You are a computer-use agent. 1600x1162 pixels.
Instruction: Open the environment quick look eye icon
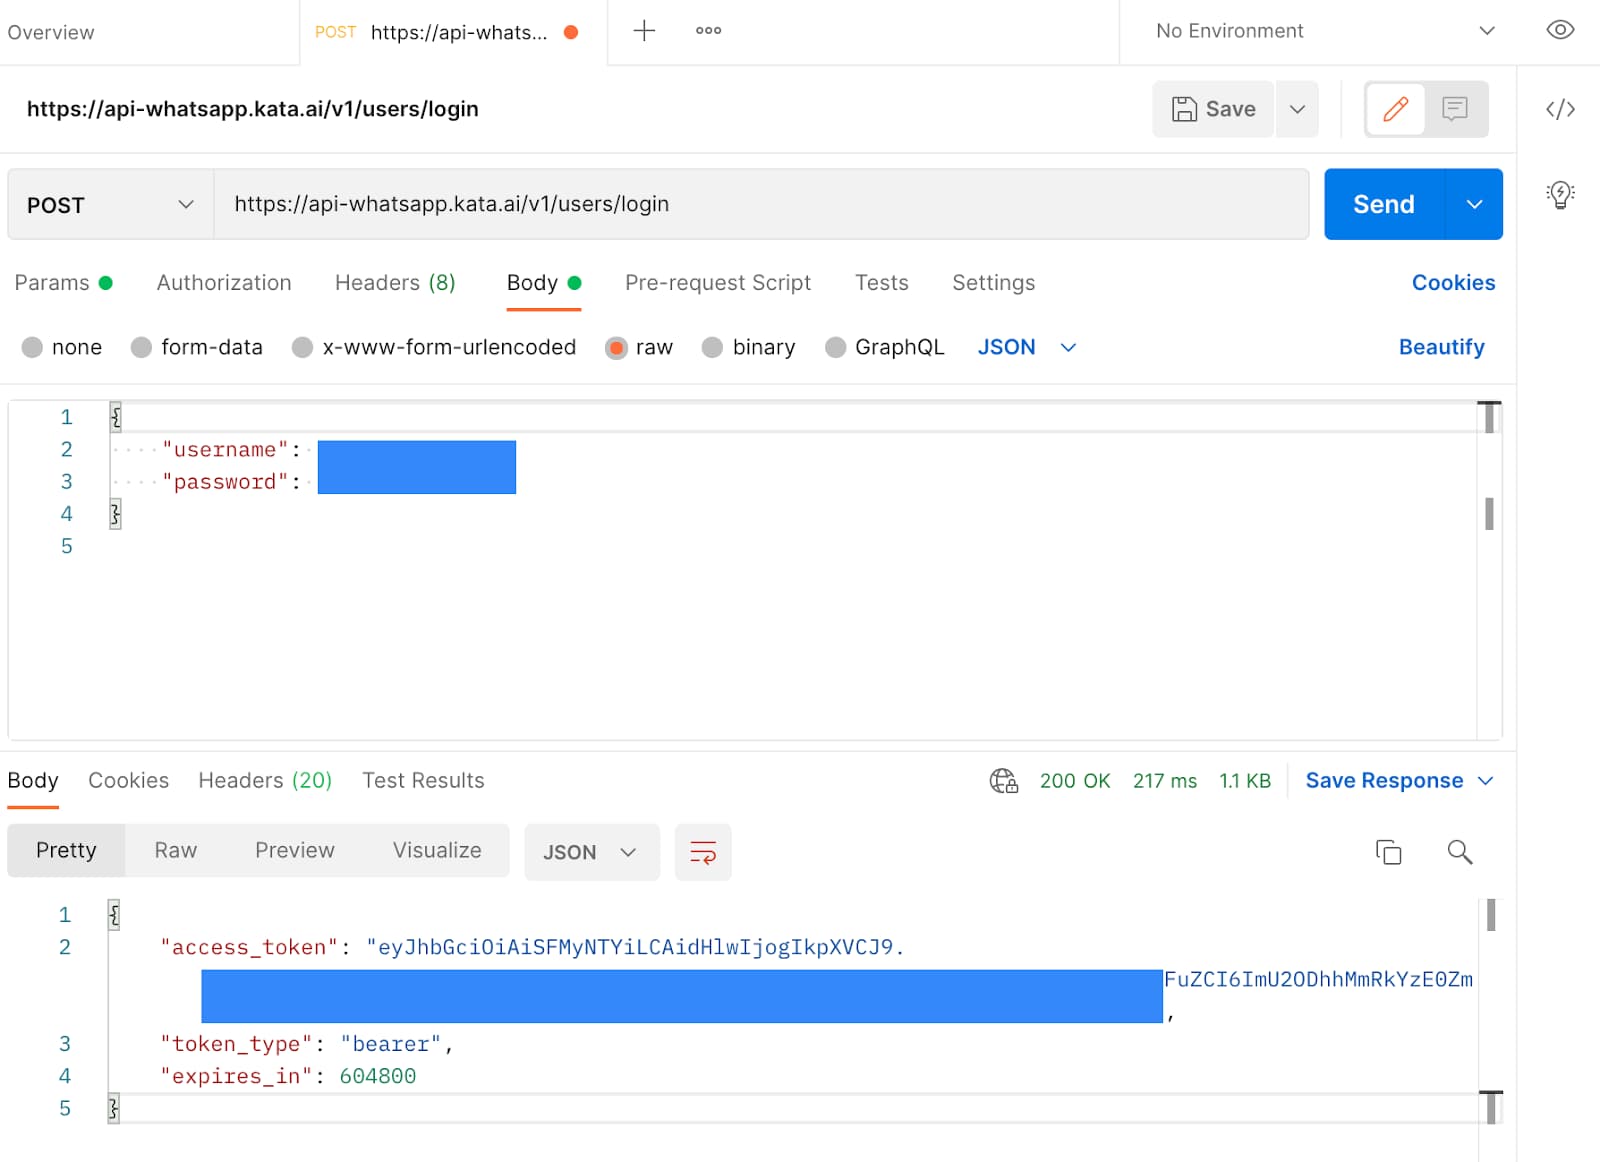click(x=1560, y=30)
